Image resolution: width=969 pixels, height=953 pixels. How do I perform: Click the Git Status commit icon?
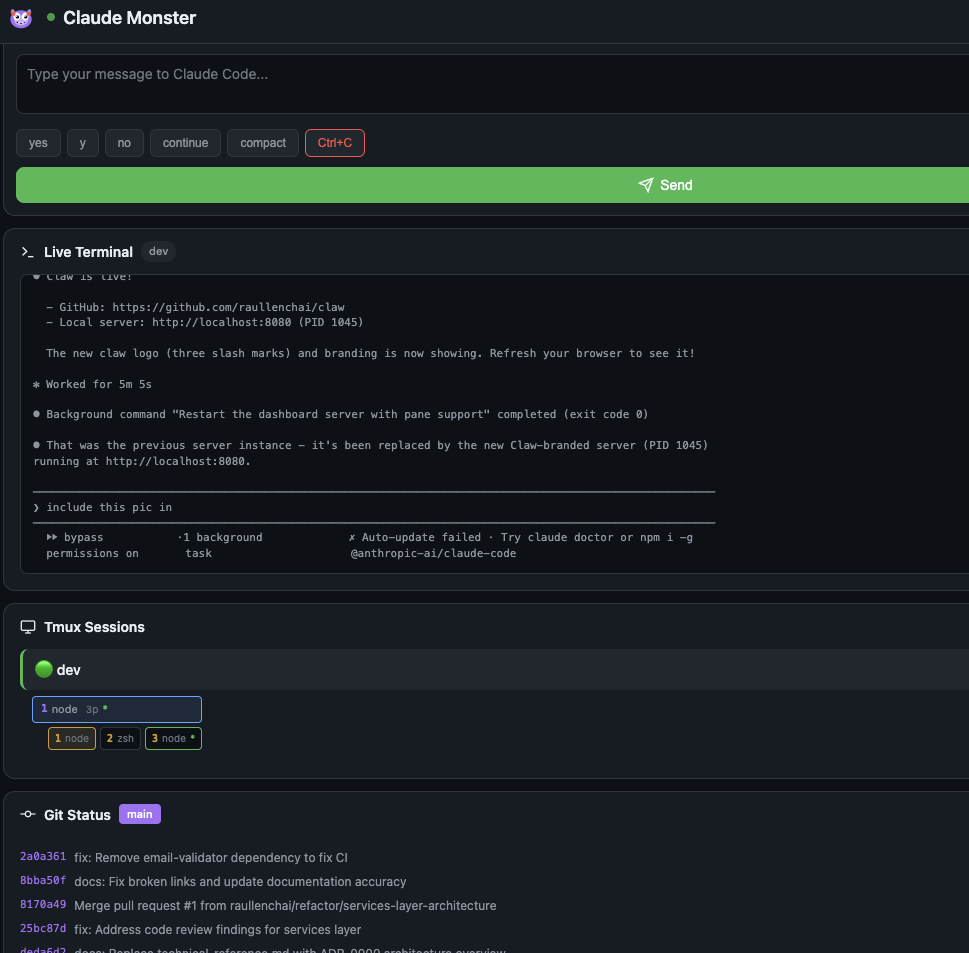pyautogui.click(x=28, y=814)
